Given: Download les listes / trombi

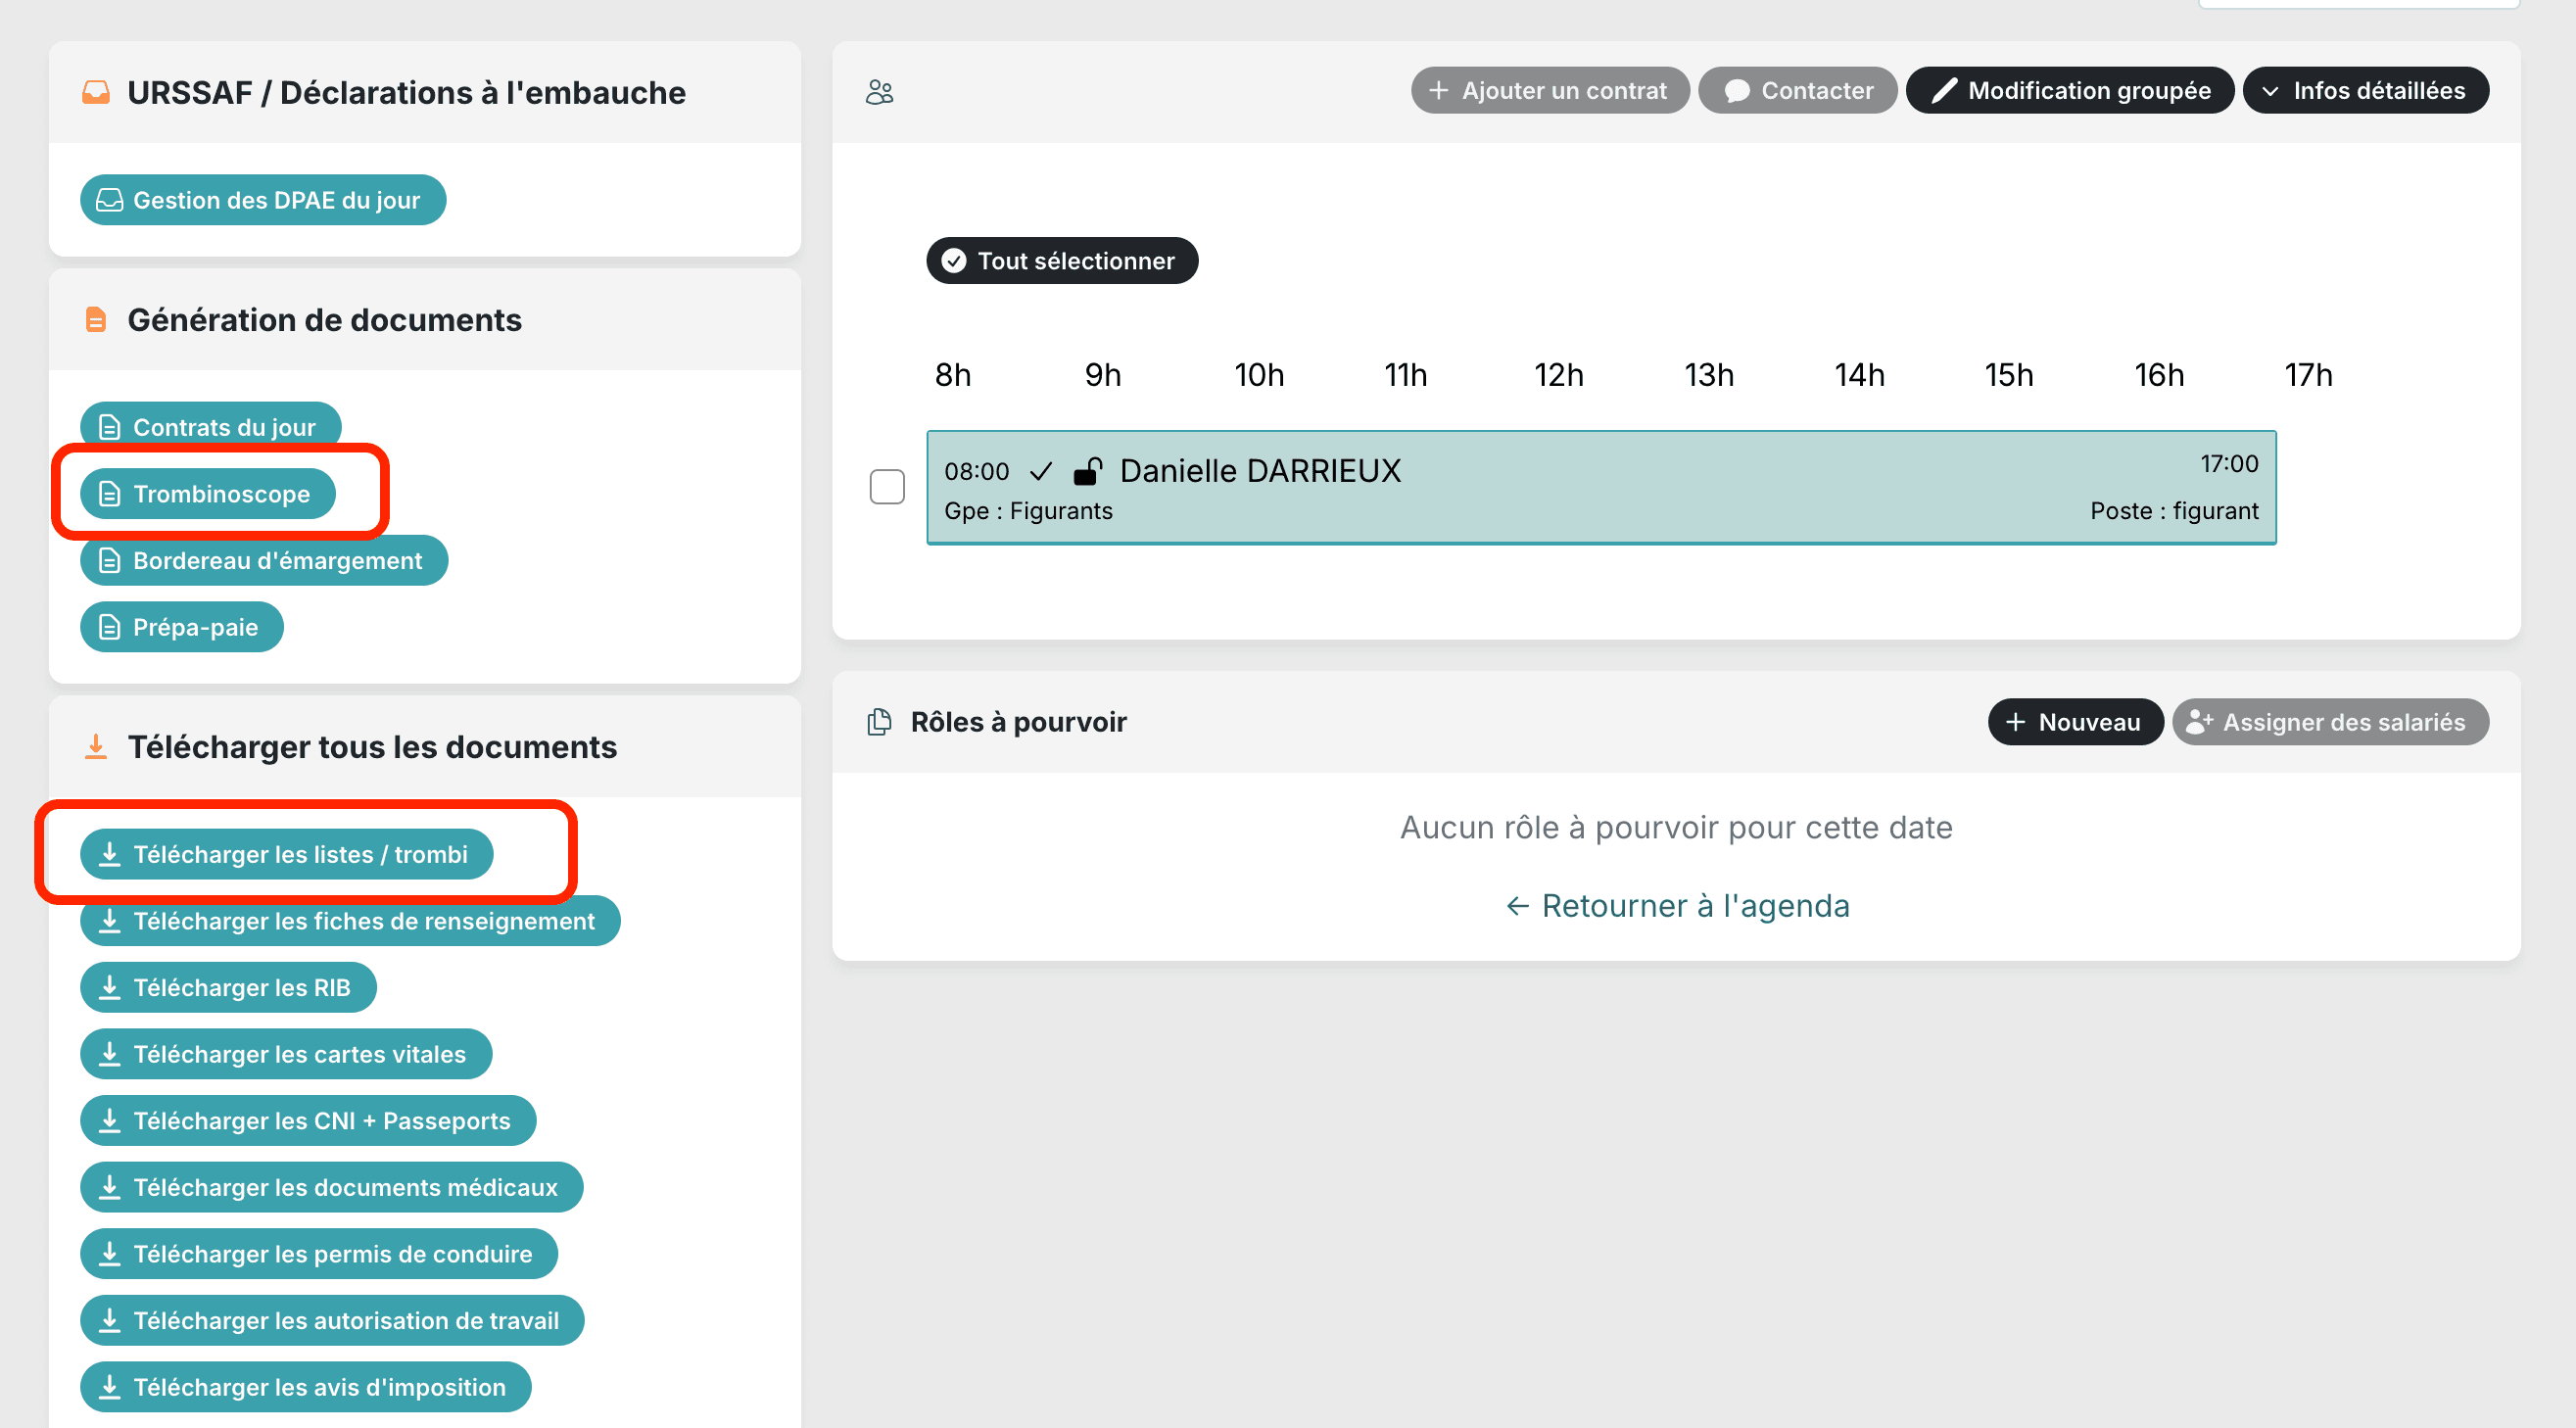Looking at the screenshot, I should [x=287, y=854].
